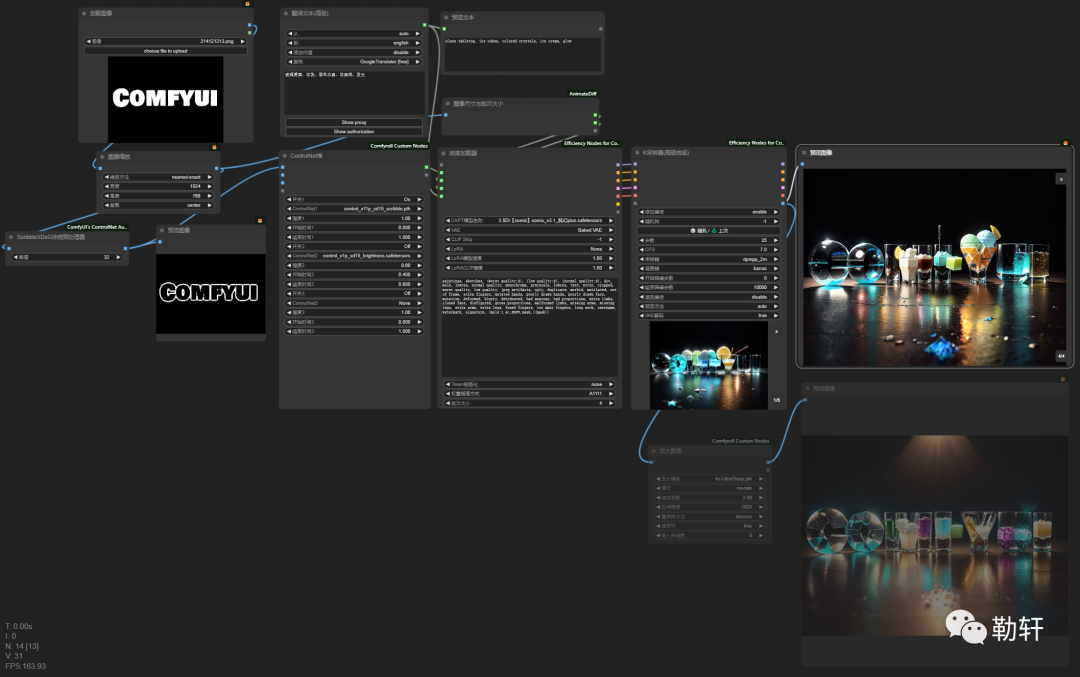
Task: Click left arrow of the 214121213.png image field
Action: click(x=88, y=41)
